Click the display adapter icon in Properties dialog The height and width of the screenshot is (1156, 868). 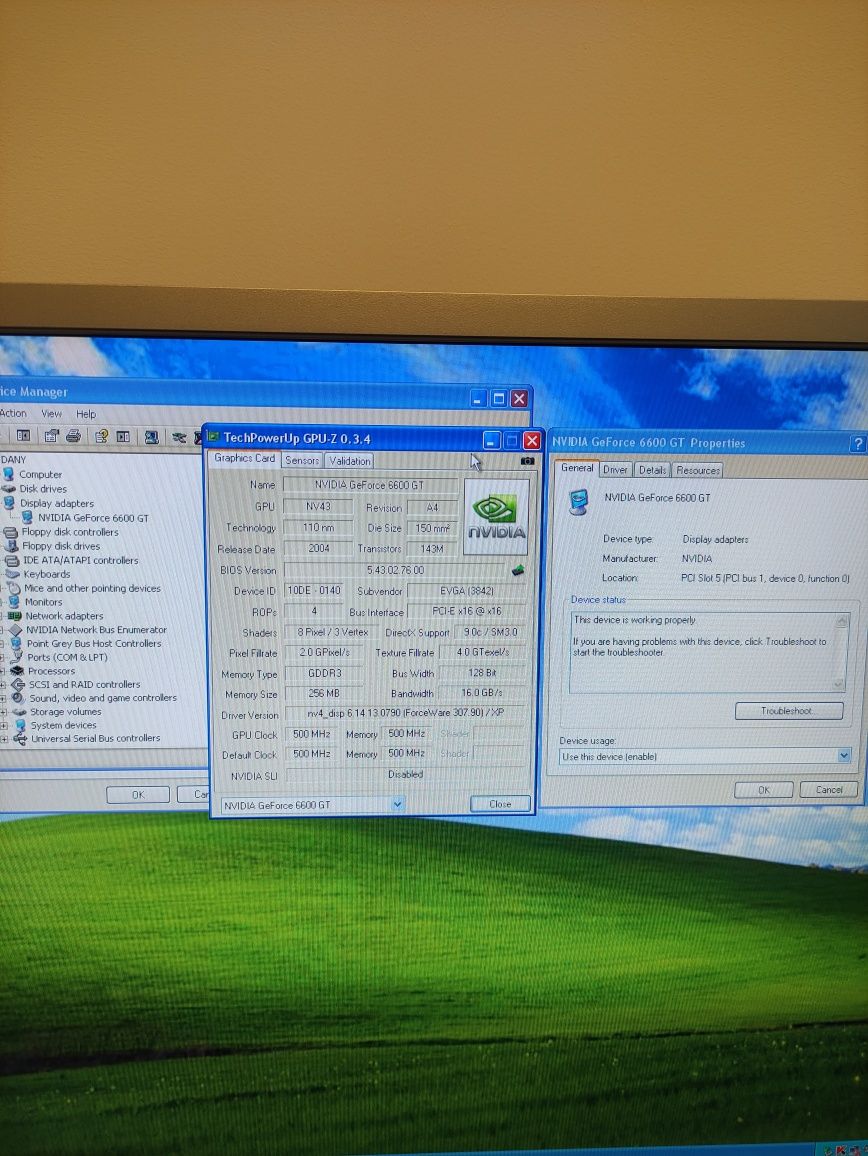(x=579, y=501)
